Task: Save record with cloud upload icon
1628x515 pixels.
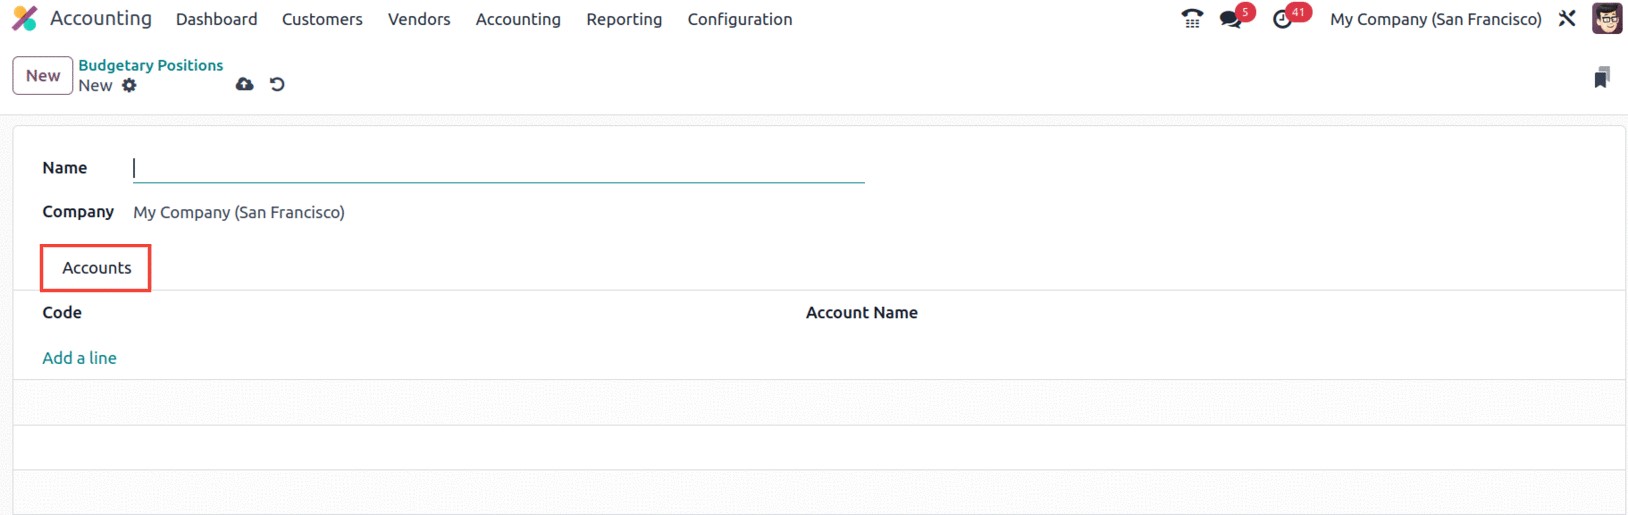Action: pyautogui.click(x=244, y=84)
